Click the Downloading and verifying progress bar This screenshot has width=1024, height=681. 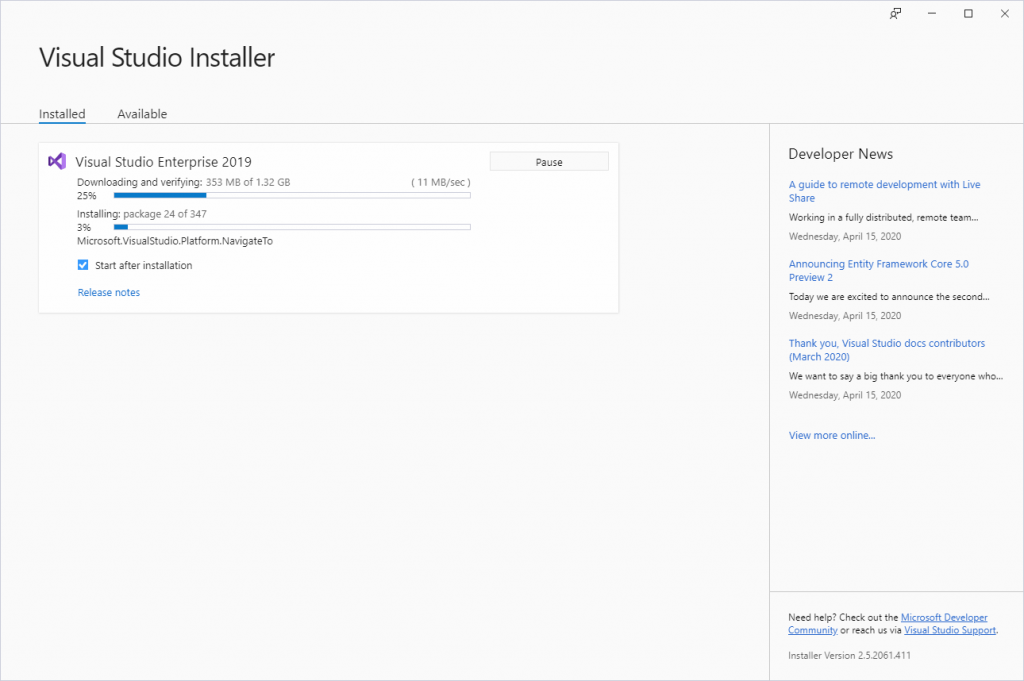(x=292, y=195)
